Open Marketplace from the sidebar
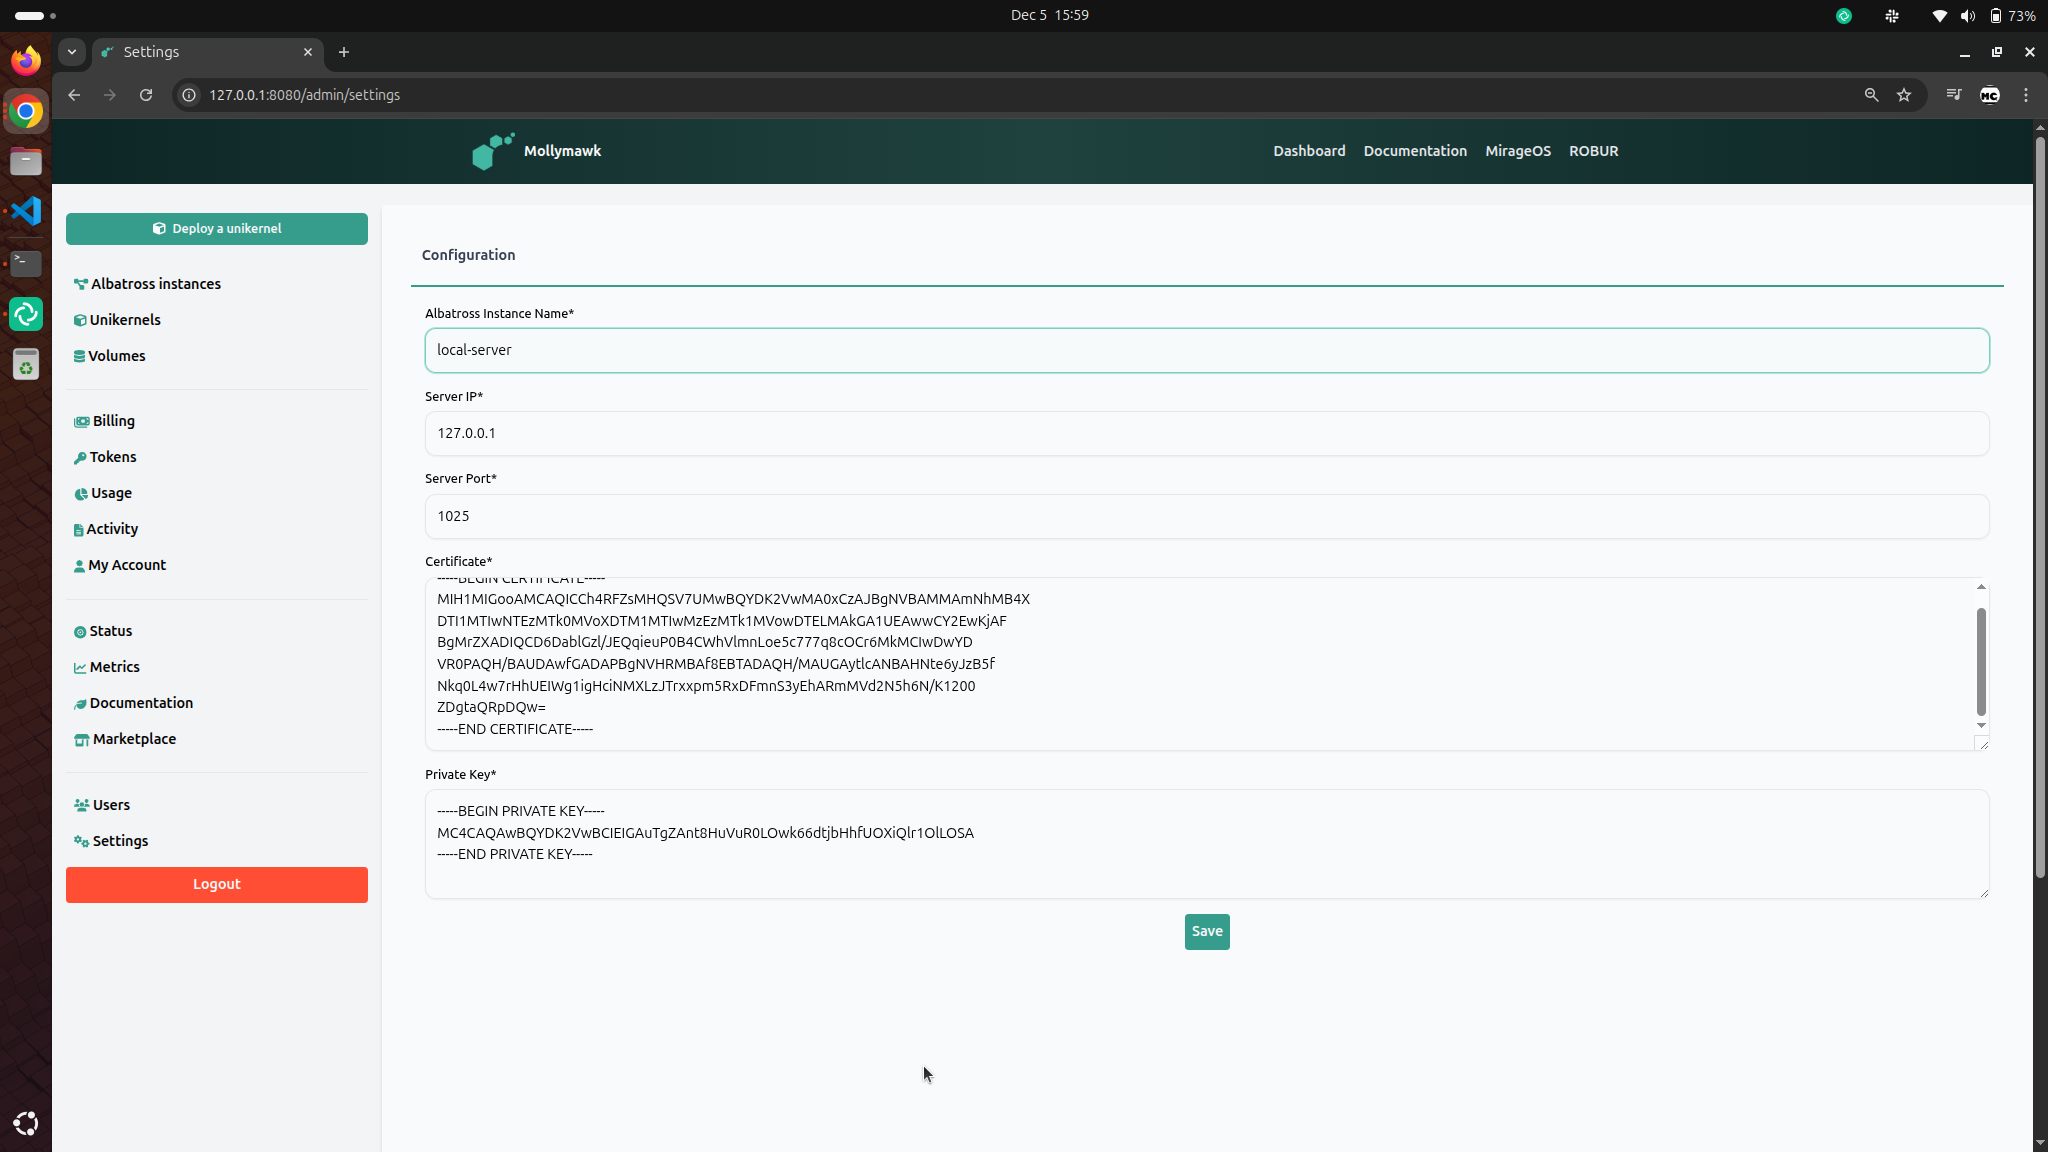Image resolution: width=2048 pixels, height=1152 pixels. [x=134, y=739]
